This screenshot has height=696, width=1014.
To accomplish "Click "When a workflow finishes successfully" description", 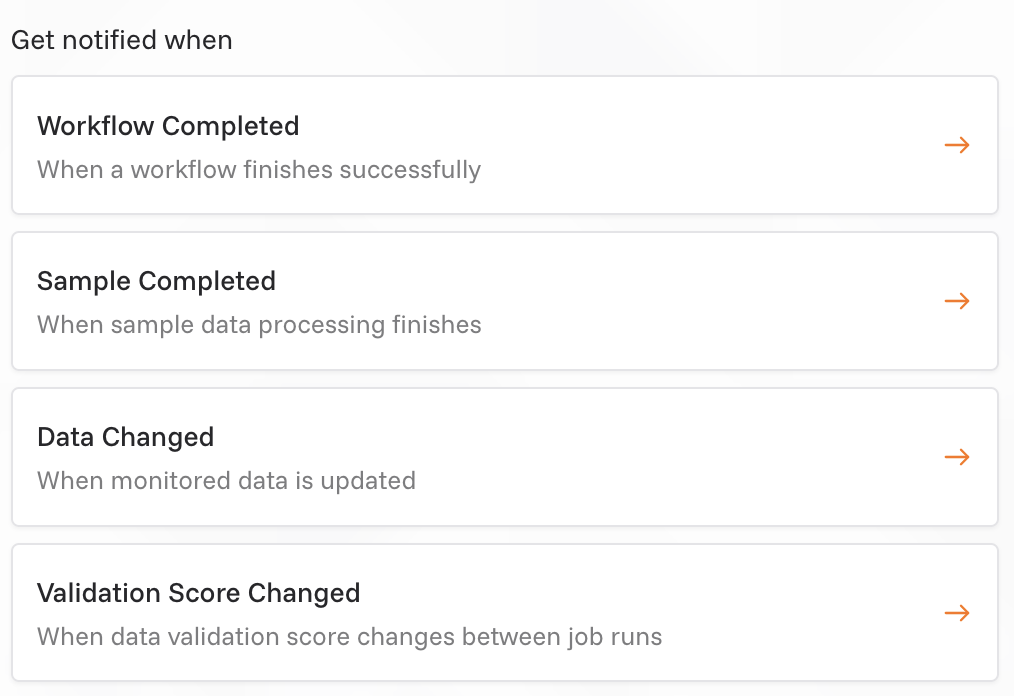I will 259,170.
